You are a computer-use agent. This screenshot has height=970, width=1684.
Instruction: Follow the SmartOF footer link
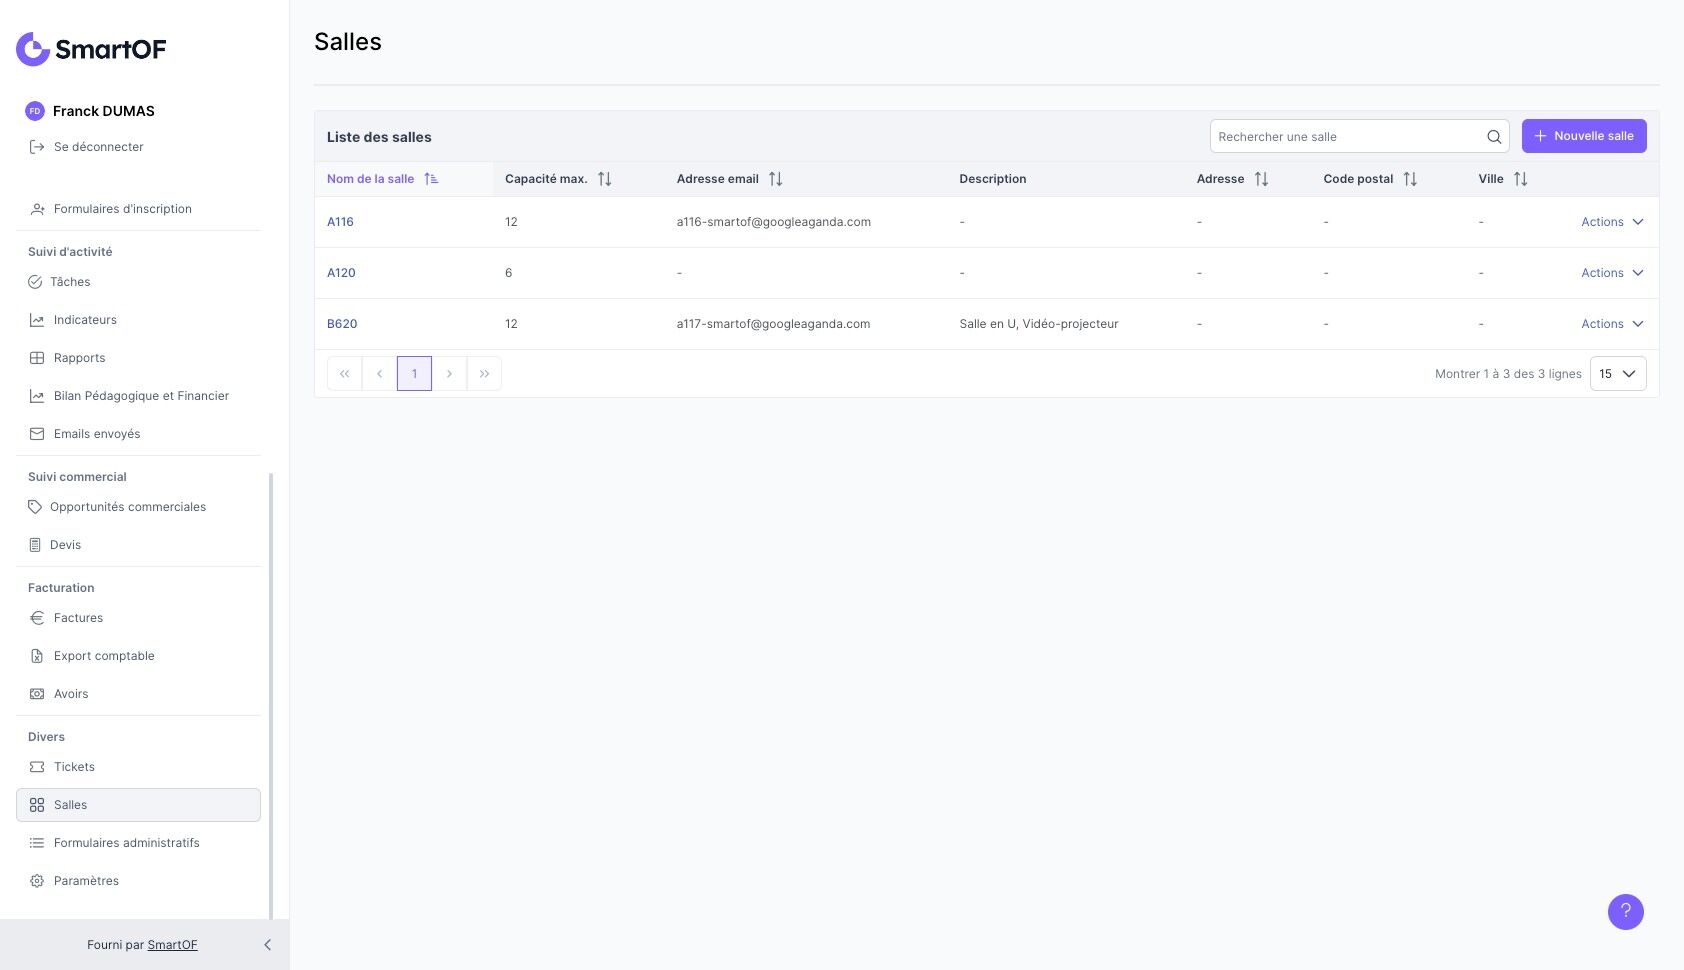pos(172,945)
